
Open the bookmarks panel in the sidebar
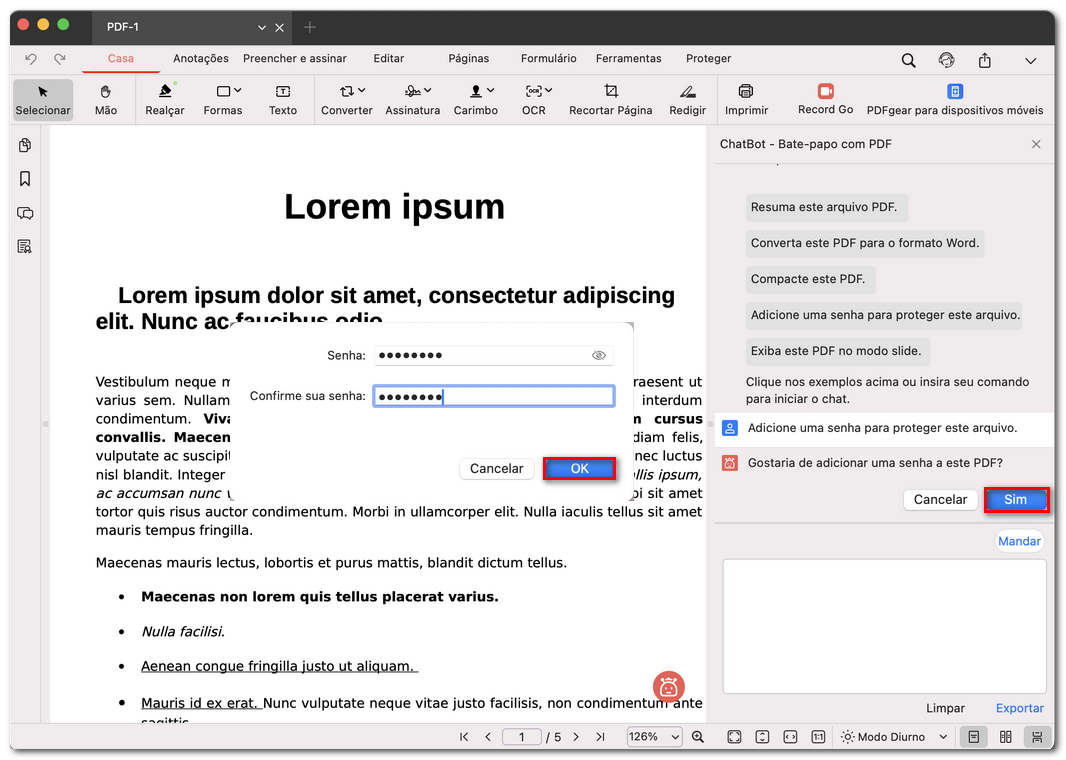pos(25,178)
